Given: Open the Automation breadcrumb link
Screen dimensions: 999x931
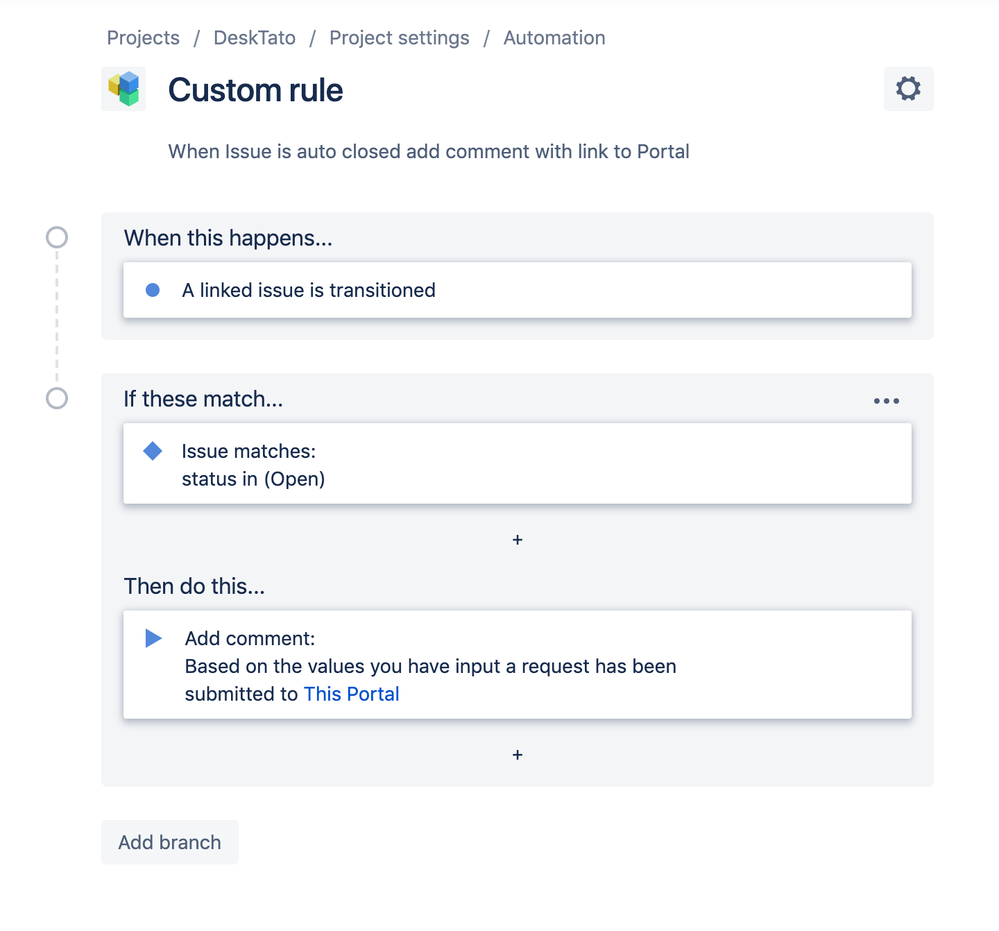Looking at the screenshot, I should 554,38.
